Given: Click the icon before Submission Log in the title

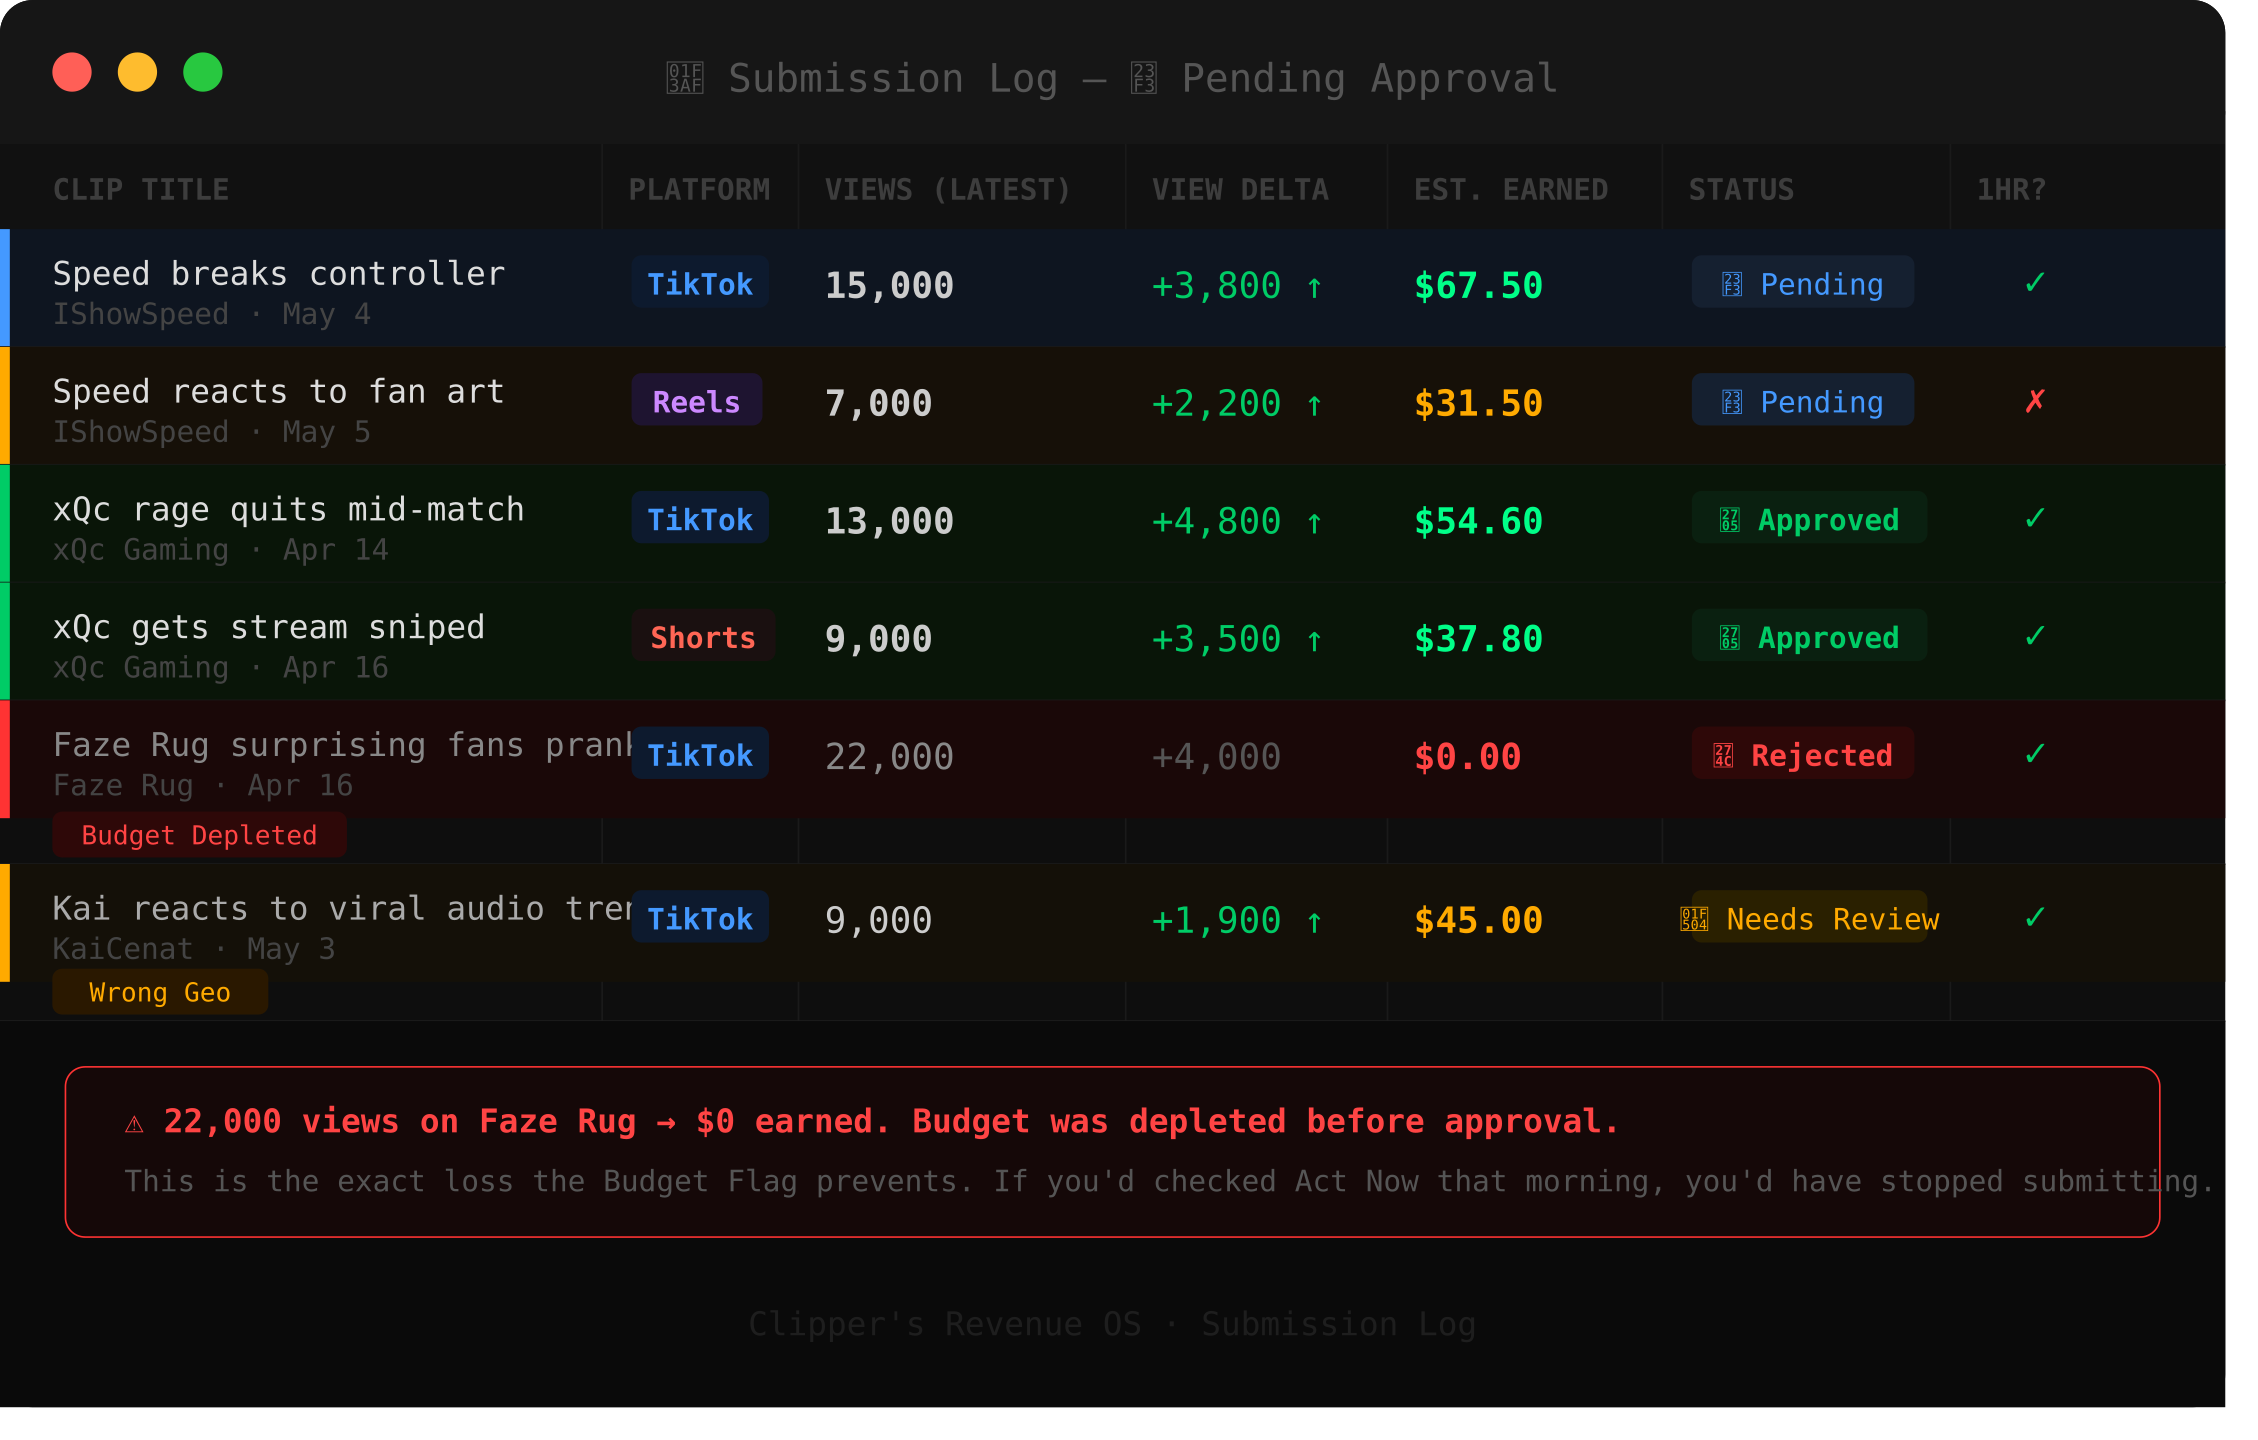Looking at the screenshot, I should (x=685, y=78).
